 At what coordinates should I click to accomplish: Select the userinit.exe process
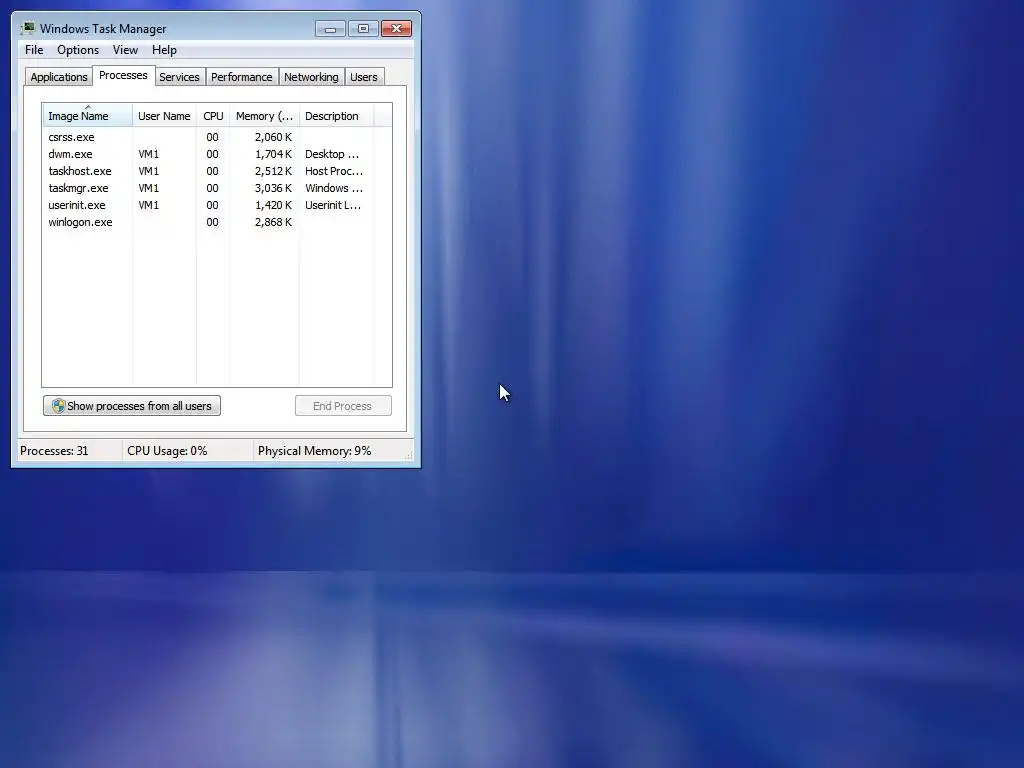coord(217,205)
